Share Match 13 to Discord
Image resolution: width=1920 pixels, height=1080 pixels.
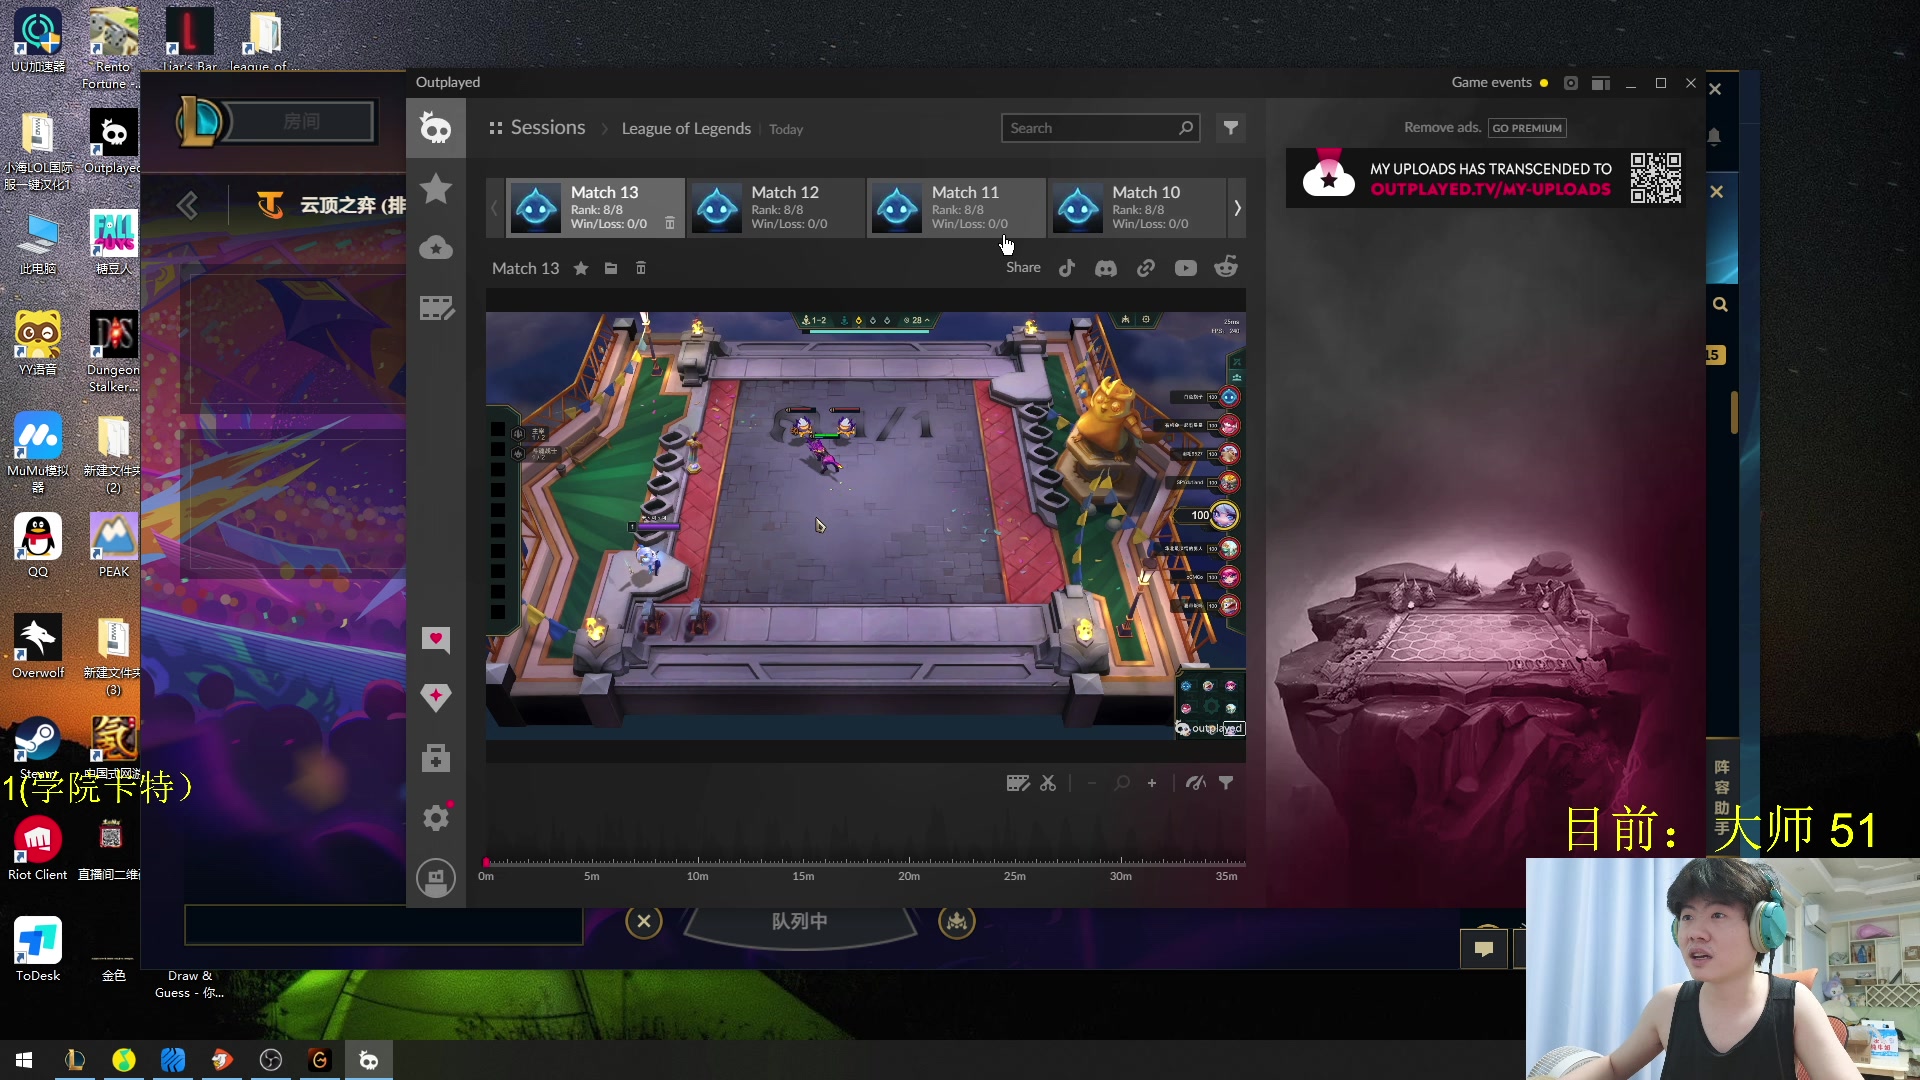point(1106,268)
